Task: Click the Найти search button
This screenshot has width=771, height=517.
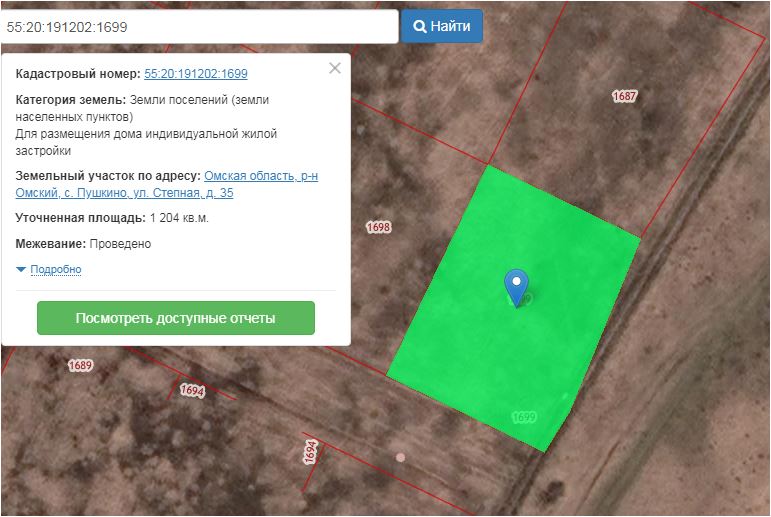Action: [x=442, y=26]
